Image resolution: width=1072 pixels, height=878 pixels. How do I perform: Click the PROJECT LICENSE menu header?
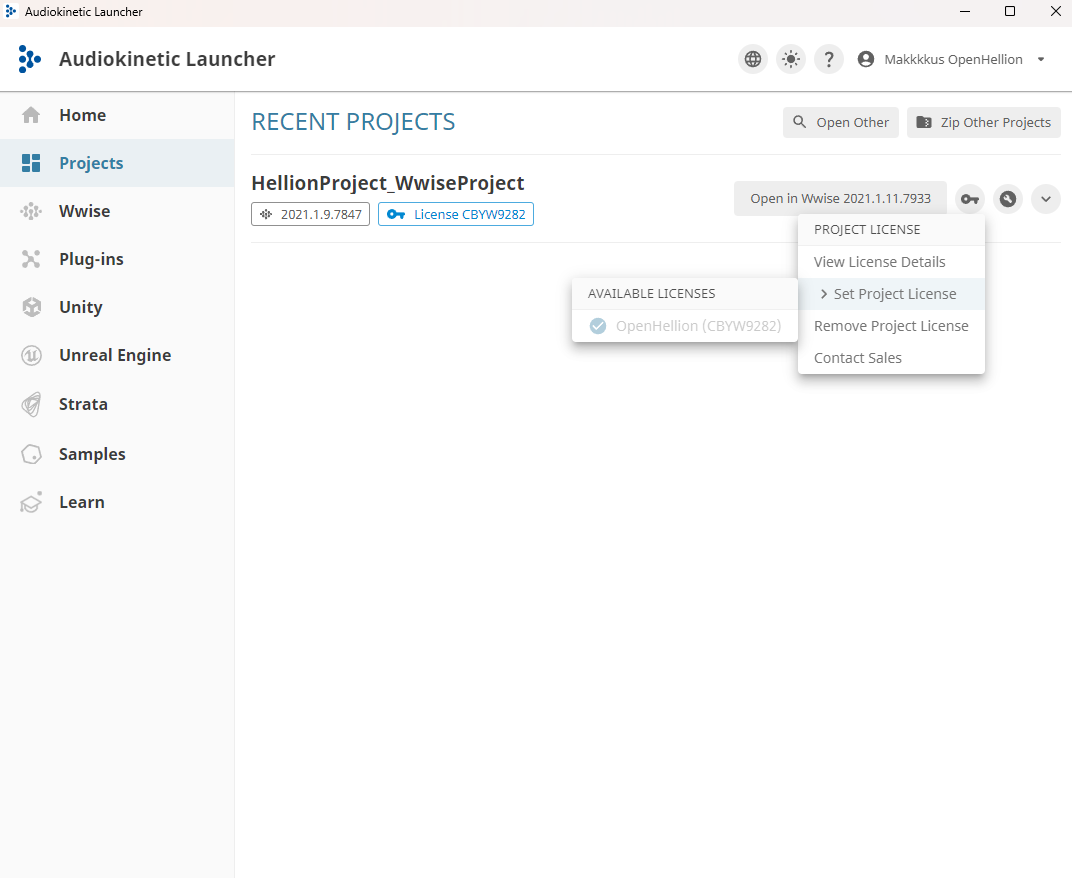(867, 230)
